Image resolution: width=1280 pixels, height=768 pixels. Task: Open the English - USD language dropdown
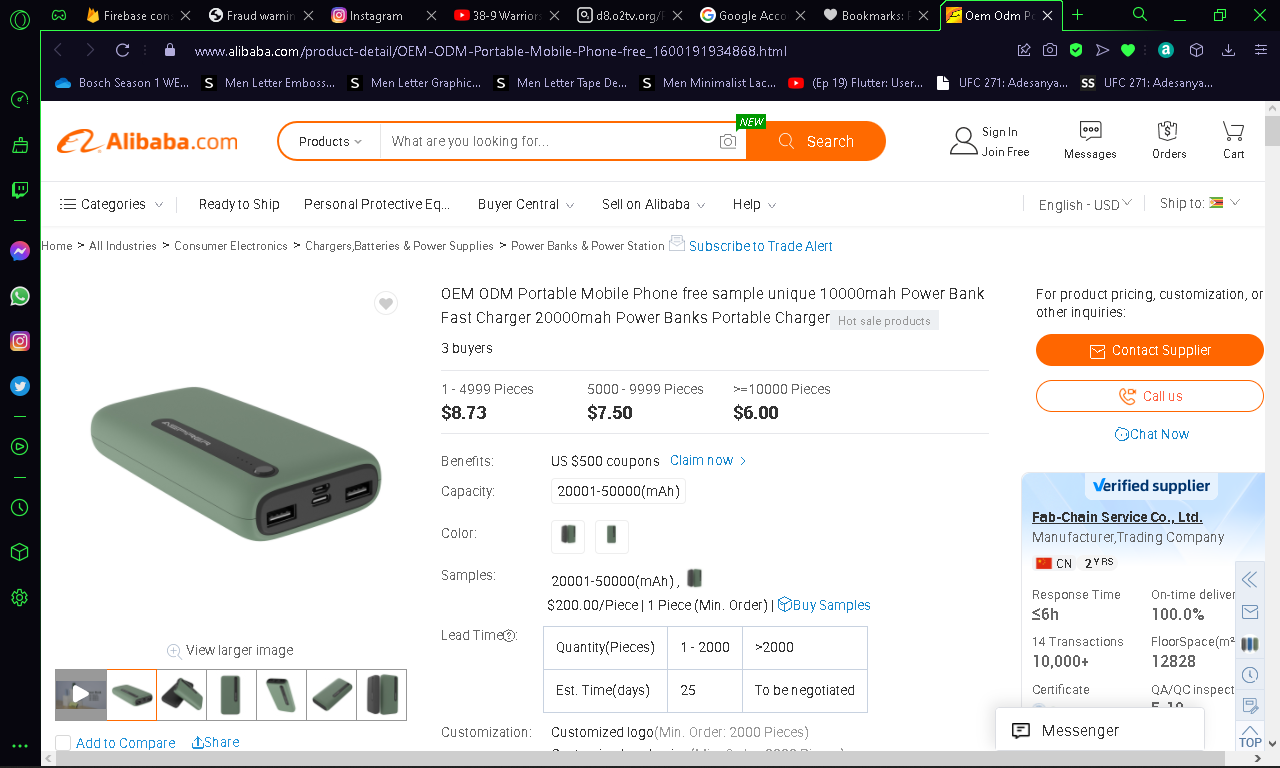pos(1085,204)
